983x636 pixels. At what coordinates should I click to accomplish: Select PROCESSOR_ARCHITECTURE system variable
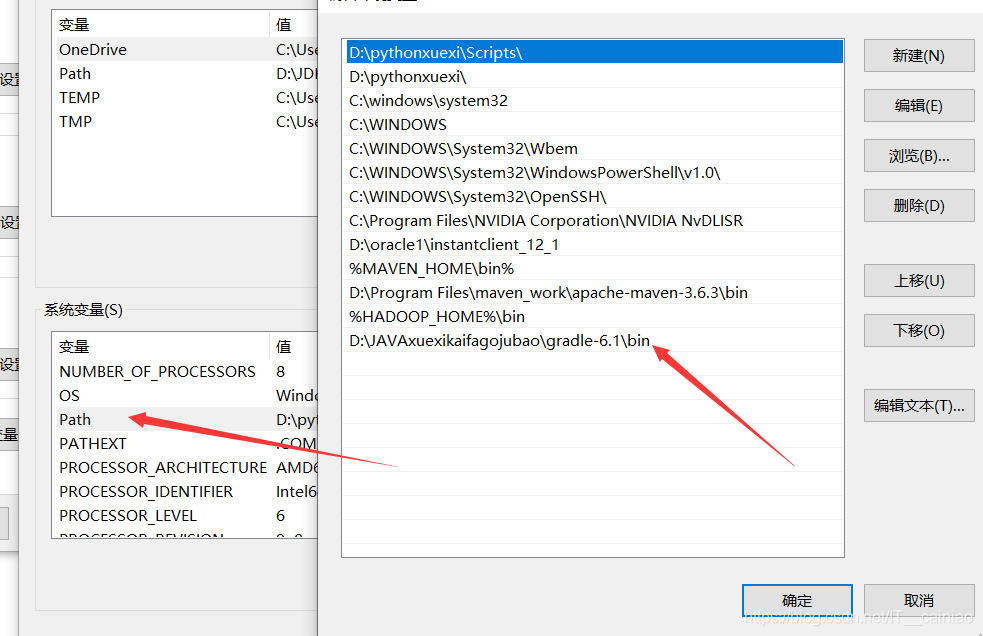186,467
